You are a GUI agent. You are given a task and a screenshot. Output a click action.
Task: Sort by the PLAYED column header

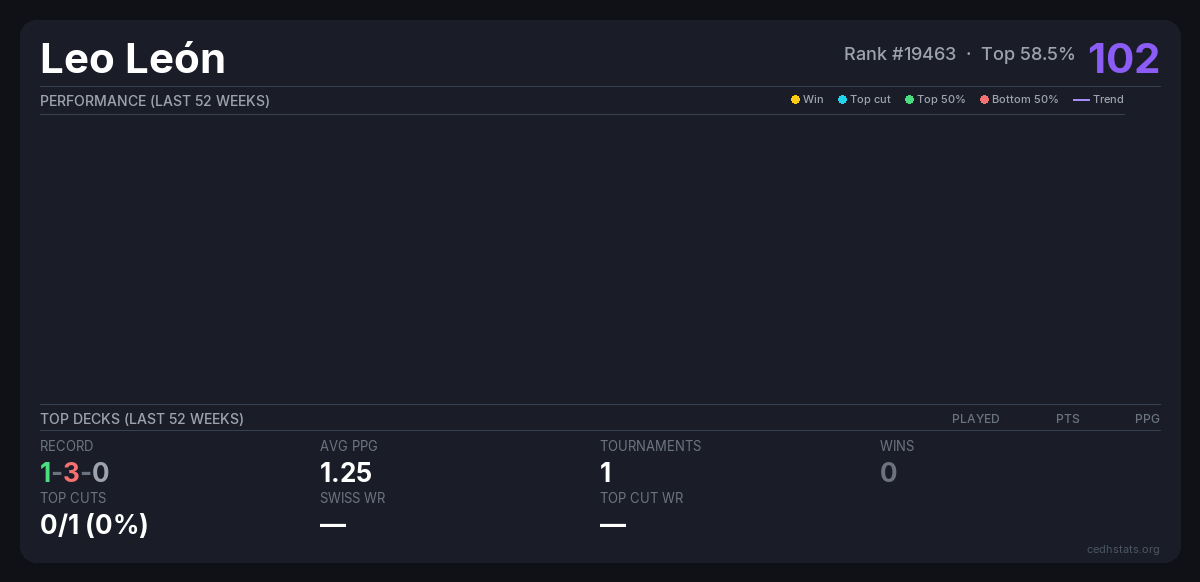click(975, 419)
